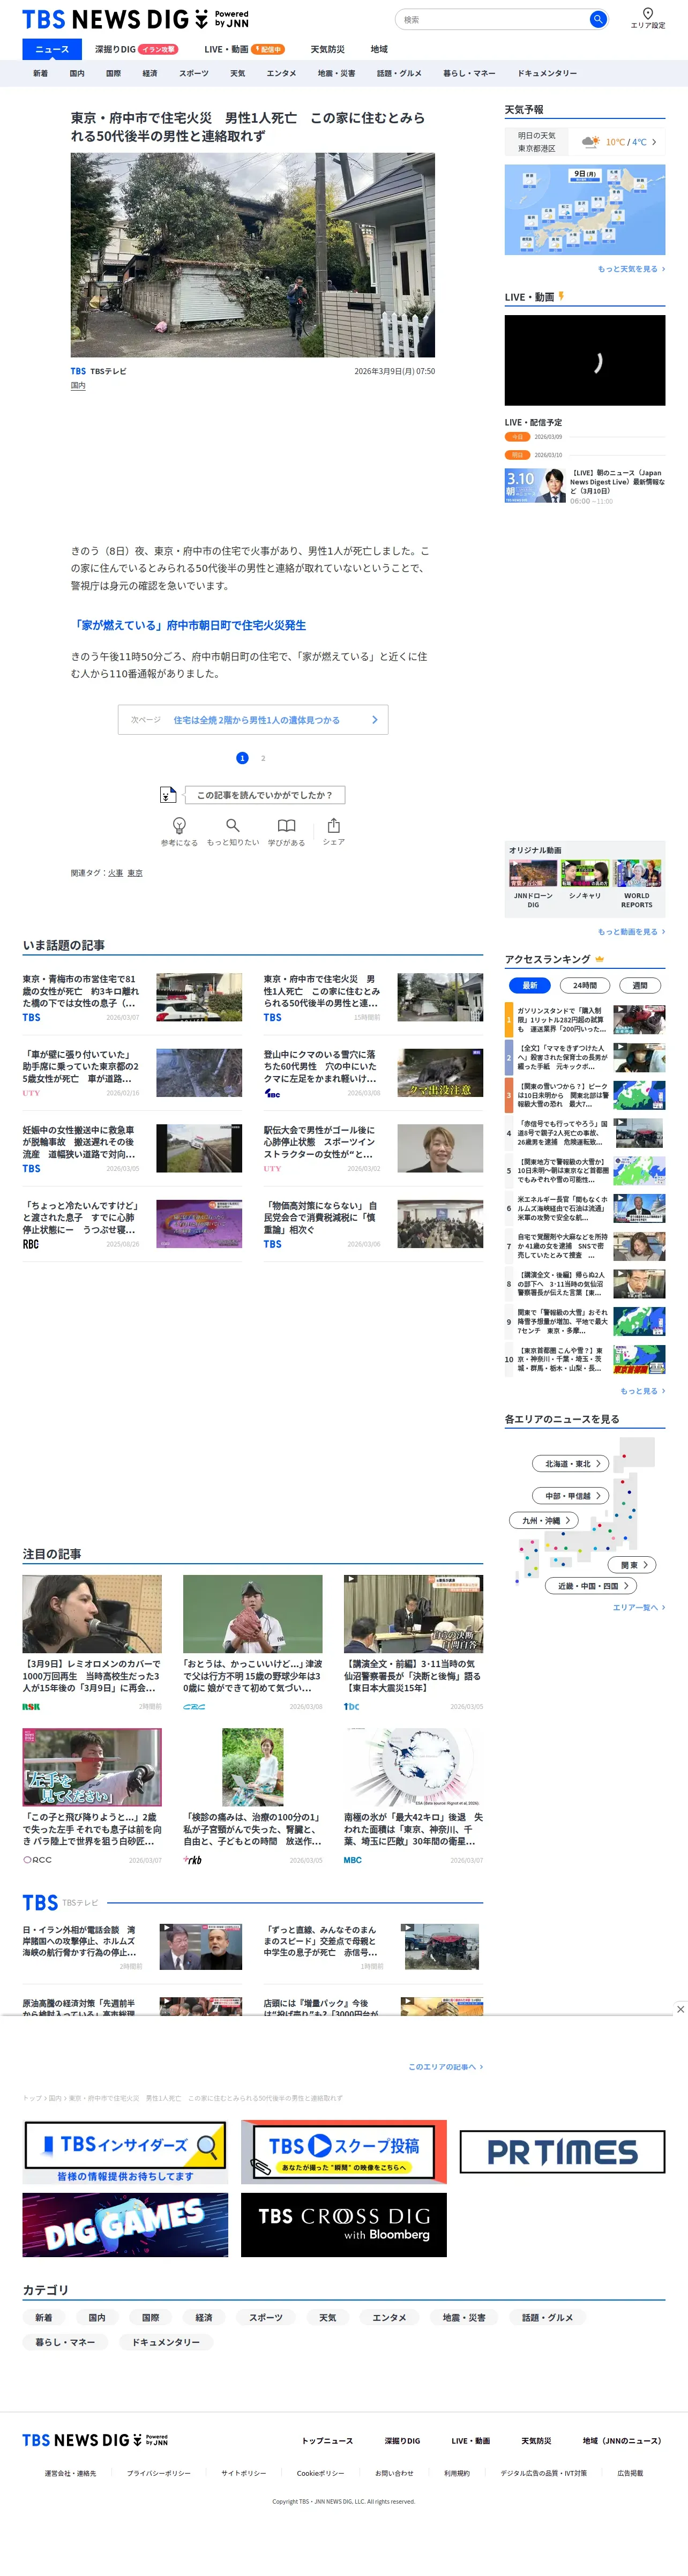Screen dimensions: 688x2576
Task: Open the DIG GAMES banner
Action: tap(125, 2225)
